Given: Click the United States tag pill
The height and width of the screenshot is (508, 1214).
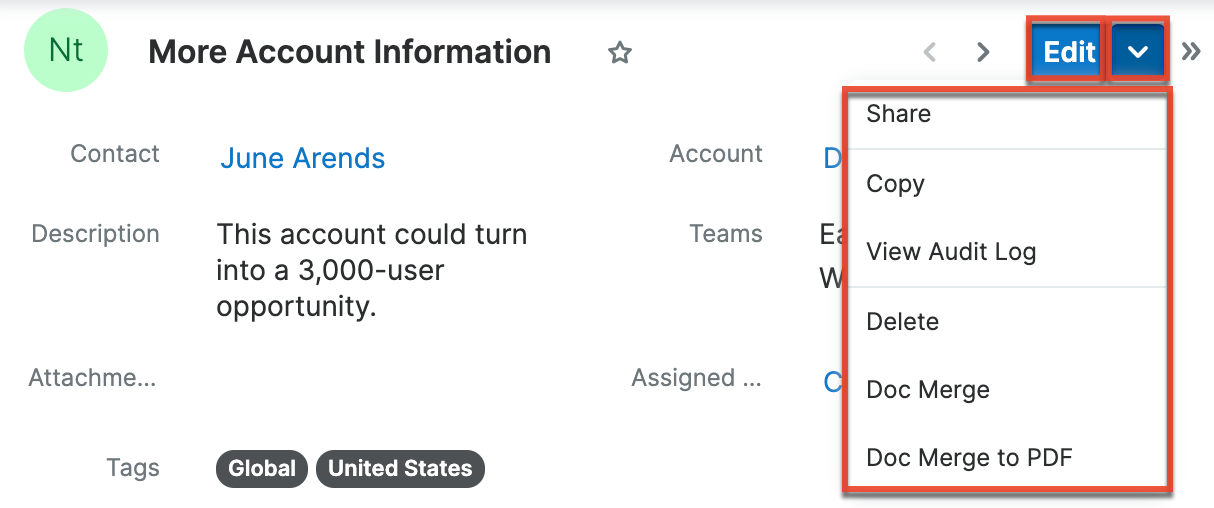Looking at the screenshot, I should (x=400, y=468).
